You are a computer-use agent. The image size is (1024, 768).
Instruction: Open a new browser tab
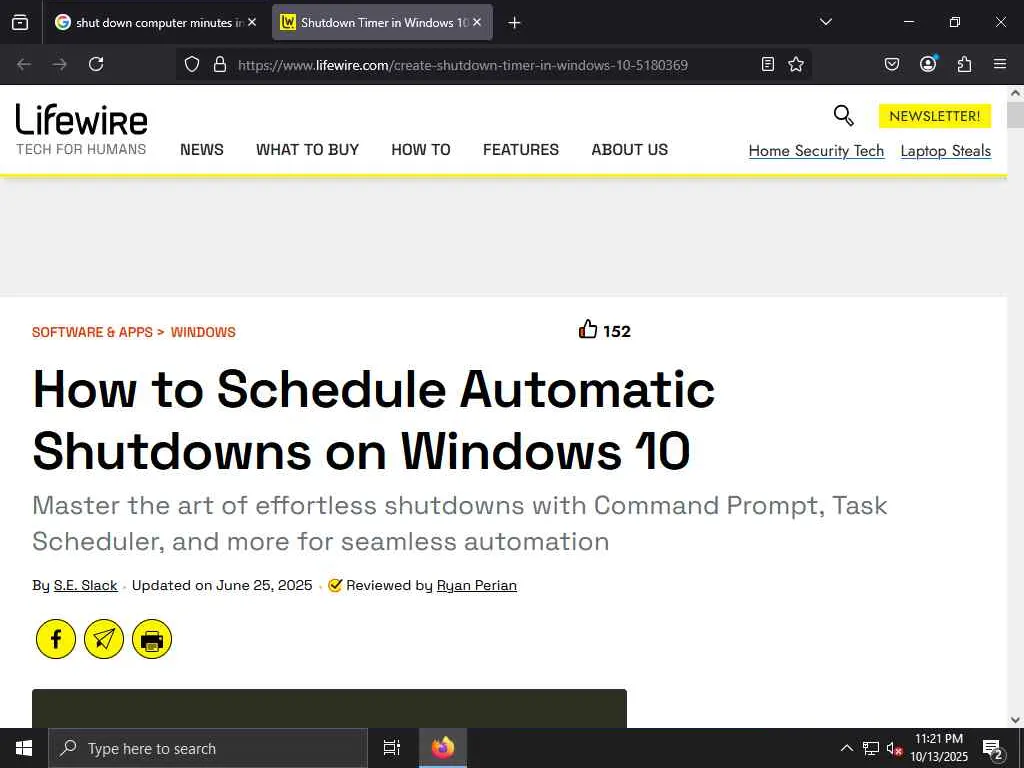[515, 23]
